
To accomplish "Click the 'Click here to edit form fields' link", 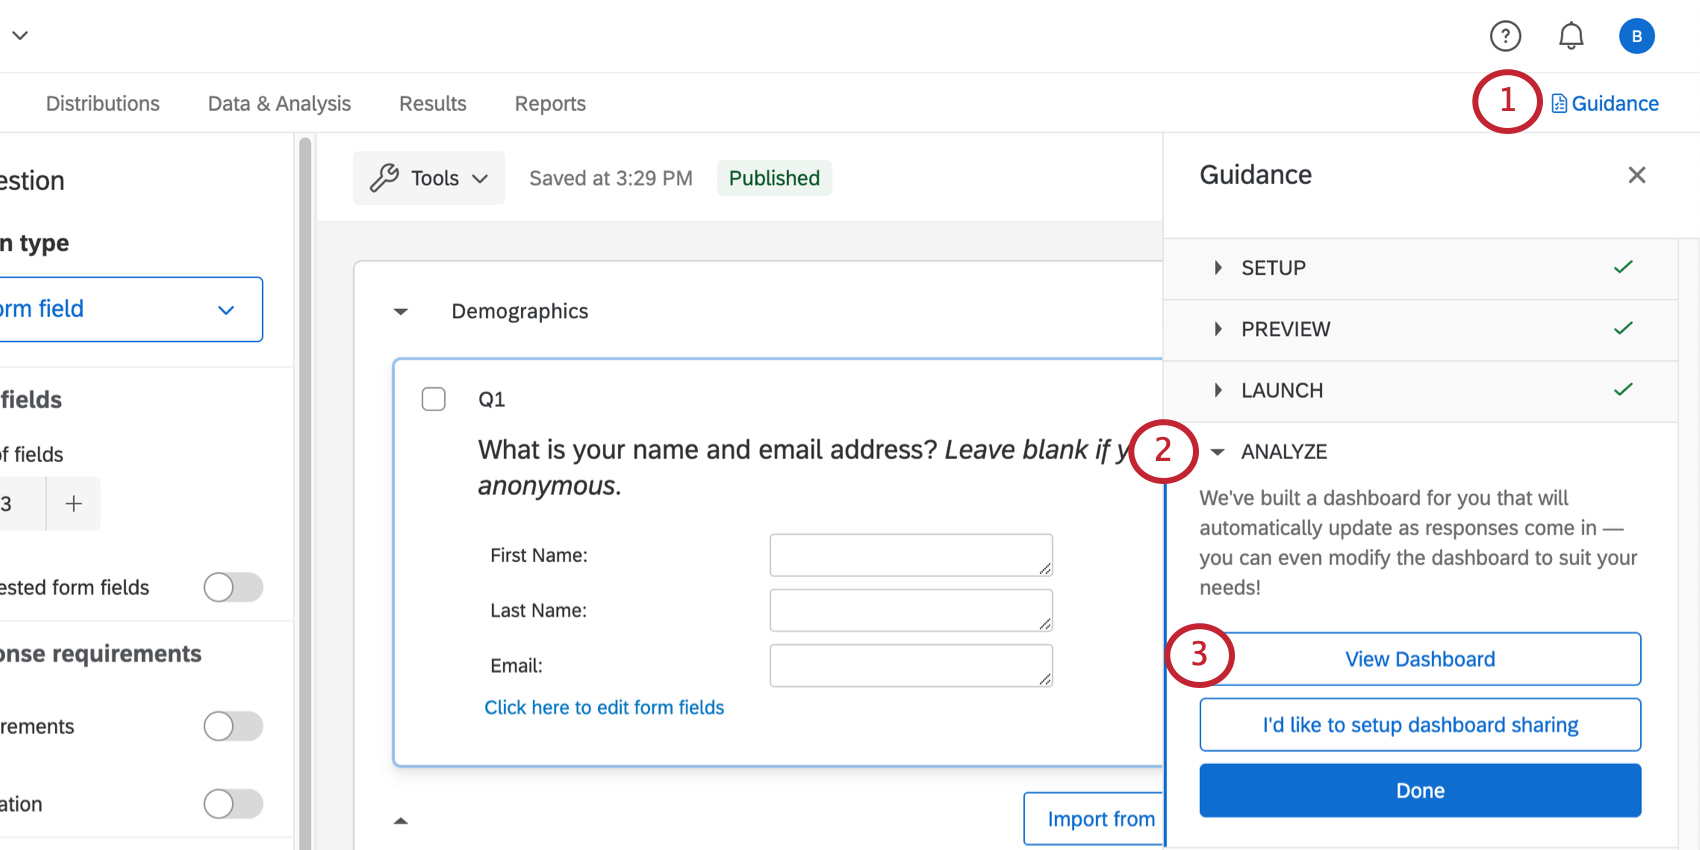I will click(604, 708).
